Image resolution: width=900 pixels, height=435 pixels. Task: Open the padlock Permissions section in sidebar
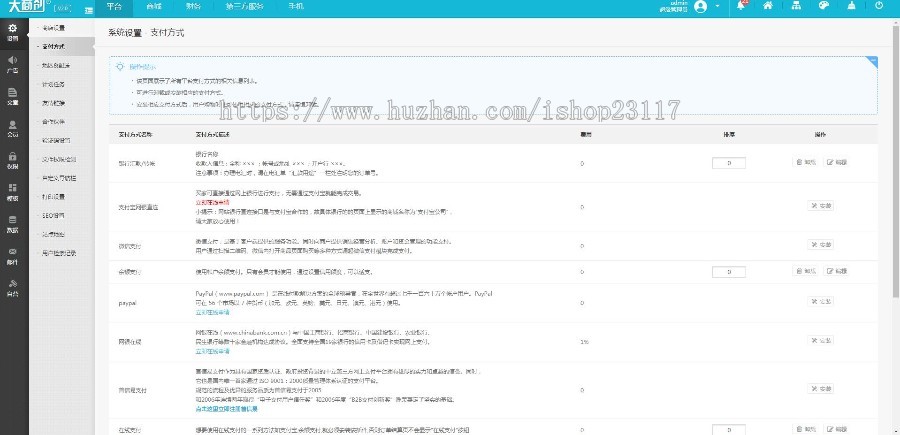tap(13, 161)
